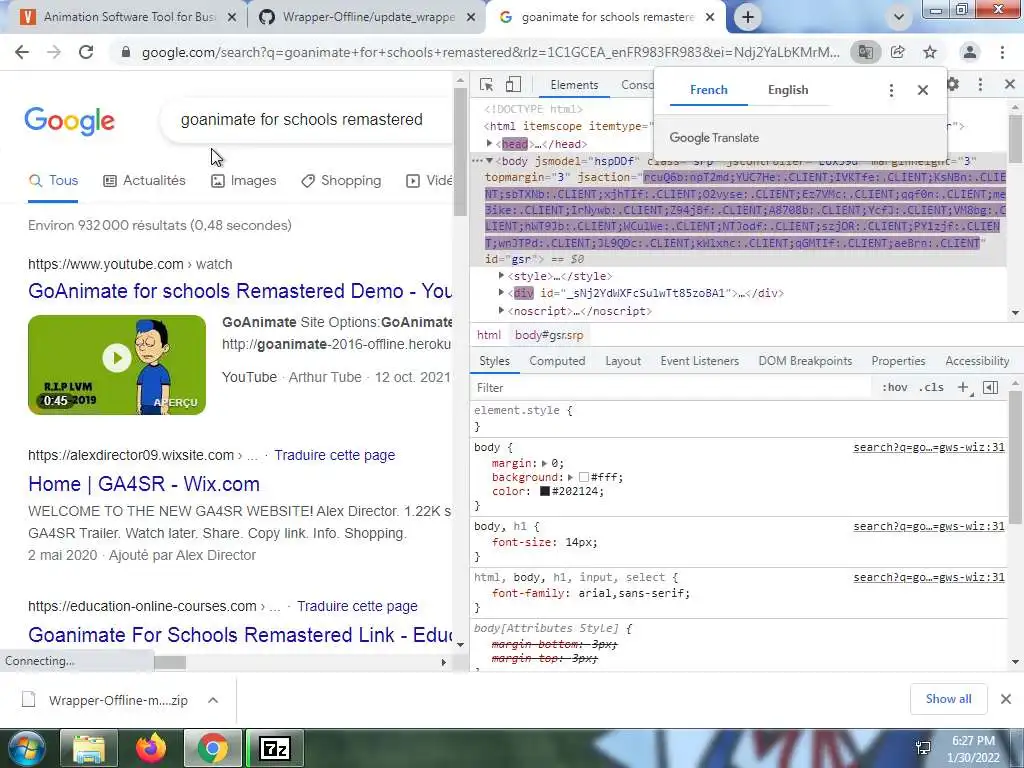Screen dimensions: 1024x768
Task: Open GoAnimate for schools Remastered Demo result
Action: coord(240,291)
